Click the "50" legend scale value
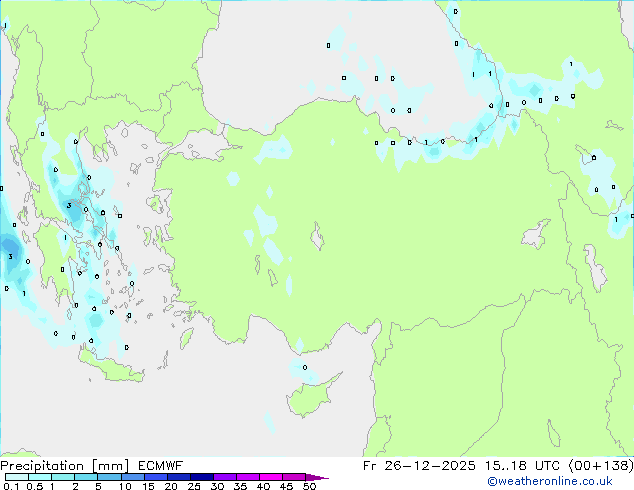 click(x=309, y=486)
